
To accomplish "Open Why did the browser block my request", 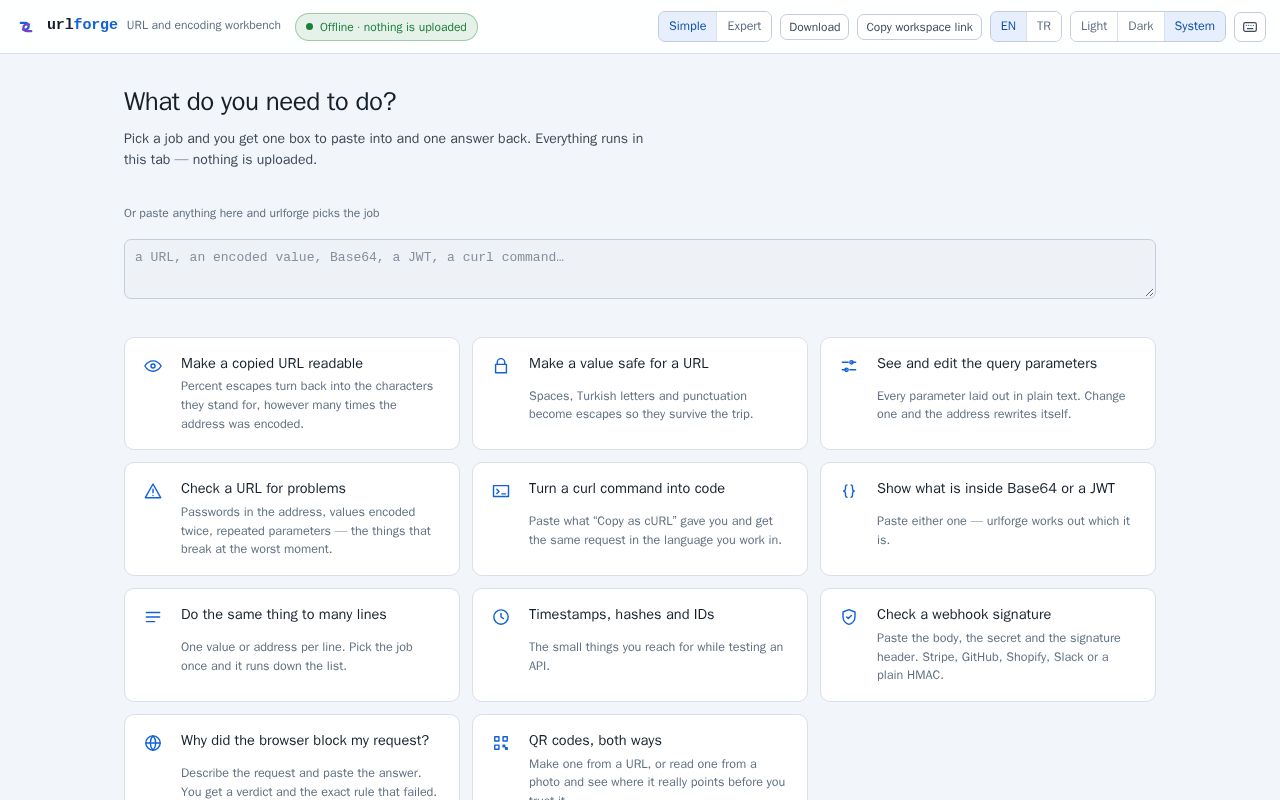I will tap(292, 758).
